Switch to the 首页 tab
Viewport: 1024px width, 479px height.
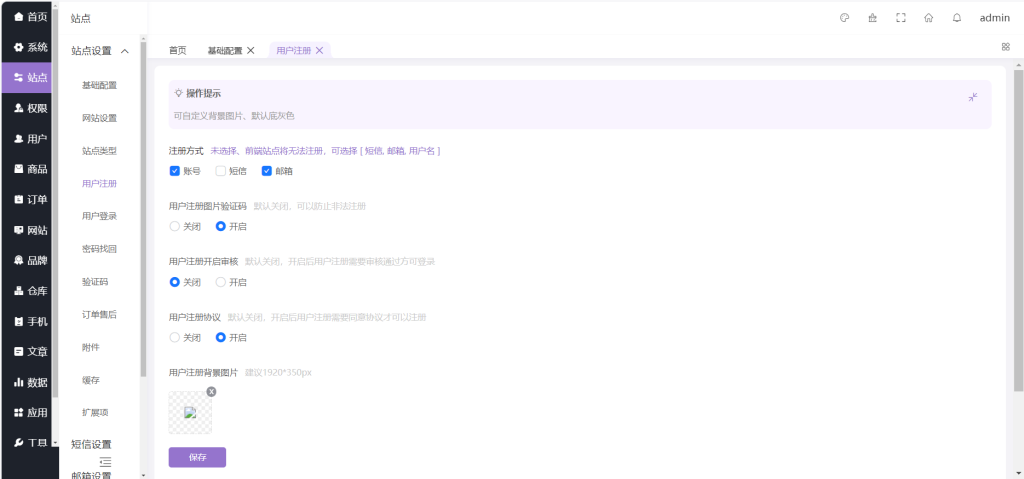pyautogui.click(x=178, y=50)
